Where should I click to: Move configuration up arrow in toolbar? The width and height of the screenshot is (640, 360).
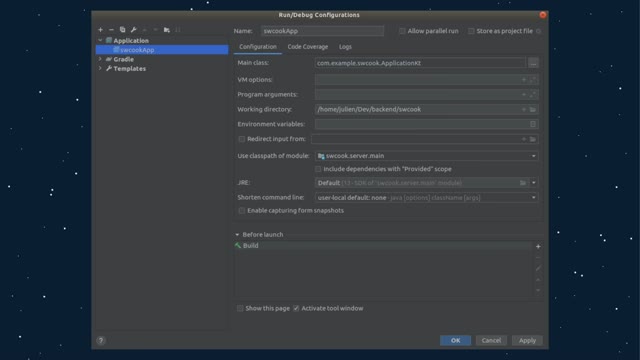144,30
